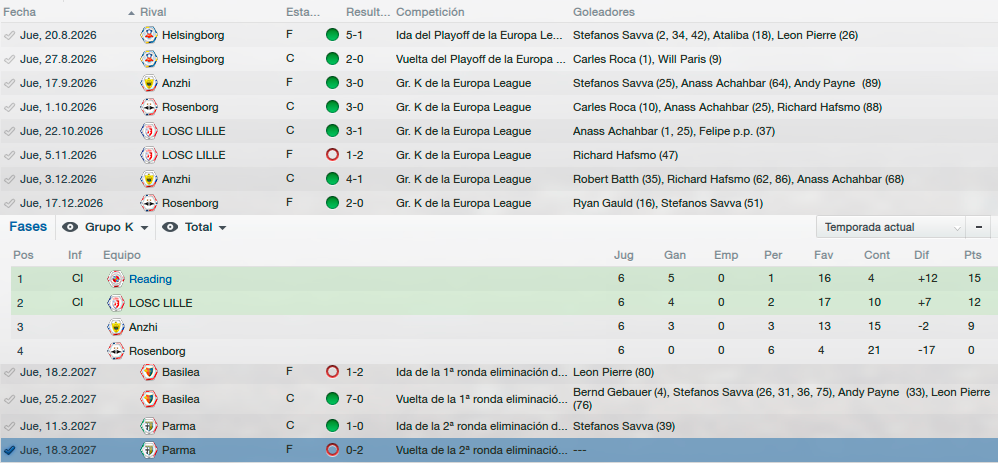
Task: Toggle the checkmark on the 18.3.2027 Parma match
Action: tap(10, 450)
